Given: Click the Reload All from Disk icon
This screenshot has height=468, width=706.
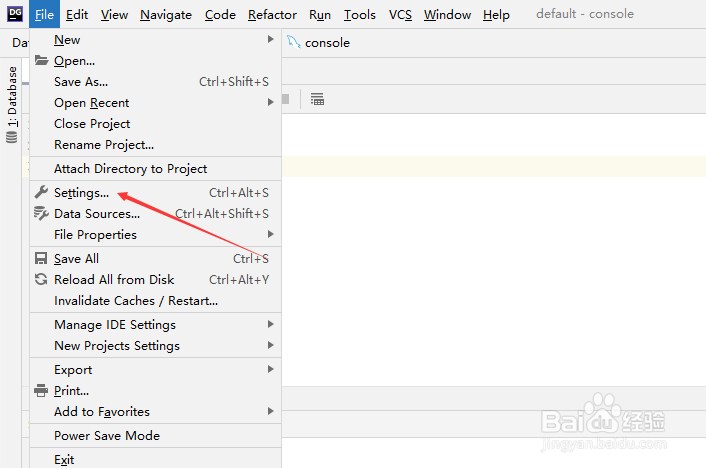Looking at the screenshot, I should [x=41, y=280].
